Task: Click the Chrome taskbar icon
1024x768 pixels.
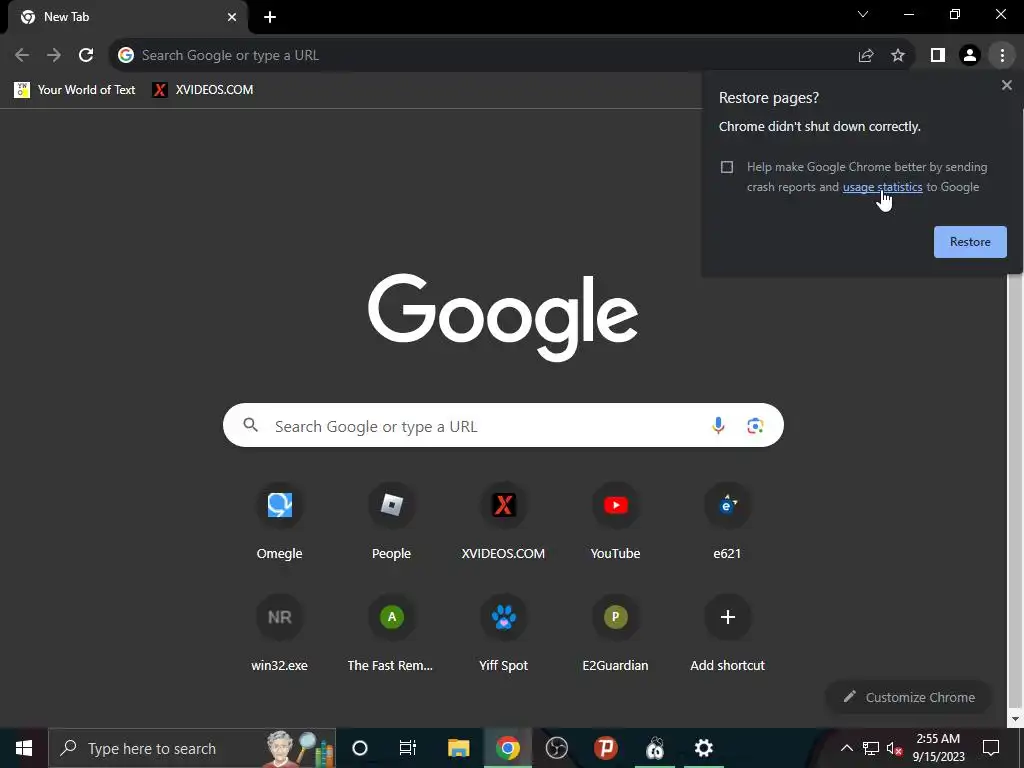Action: click(507, 748)
